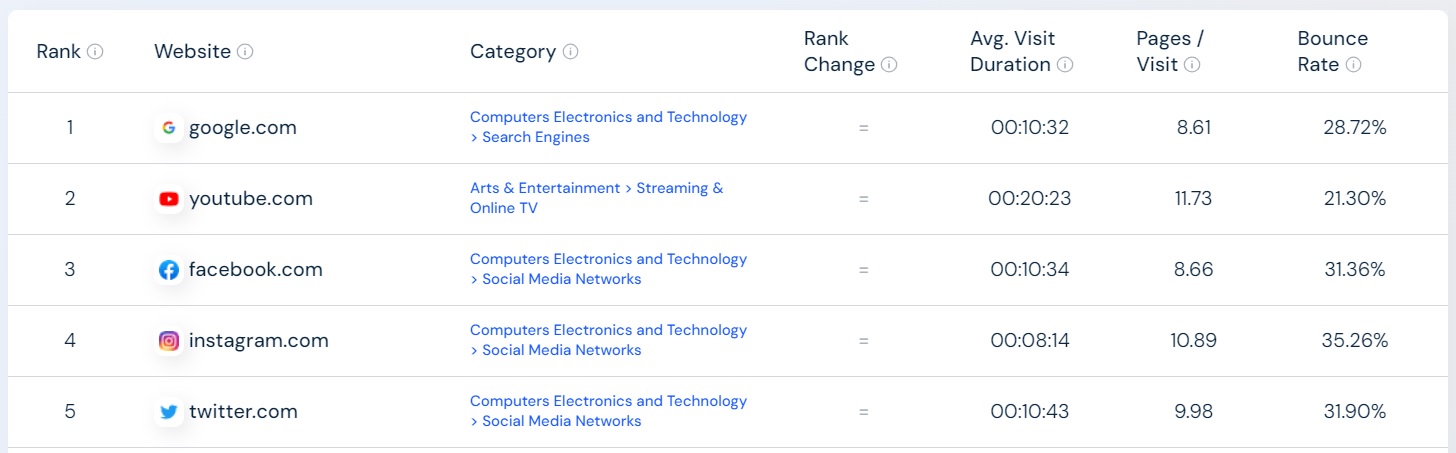1456x453 pixels.
Task: Click info icon beside Bounce Rate
Action: pyautogui.click(x=1353, y=65)
